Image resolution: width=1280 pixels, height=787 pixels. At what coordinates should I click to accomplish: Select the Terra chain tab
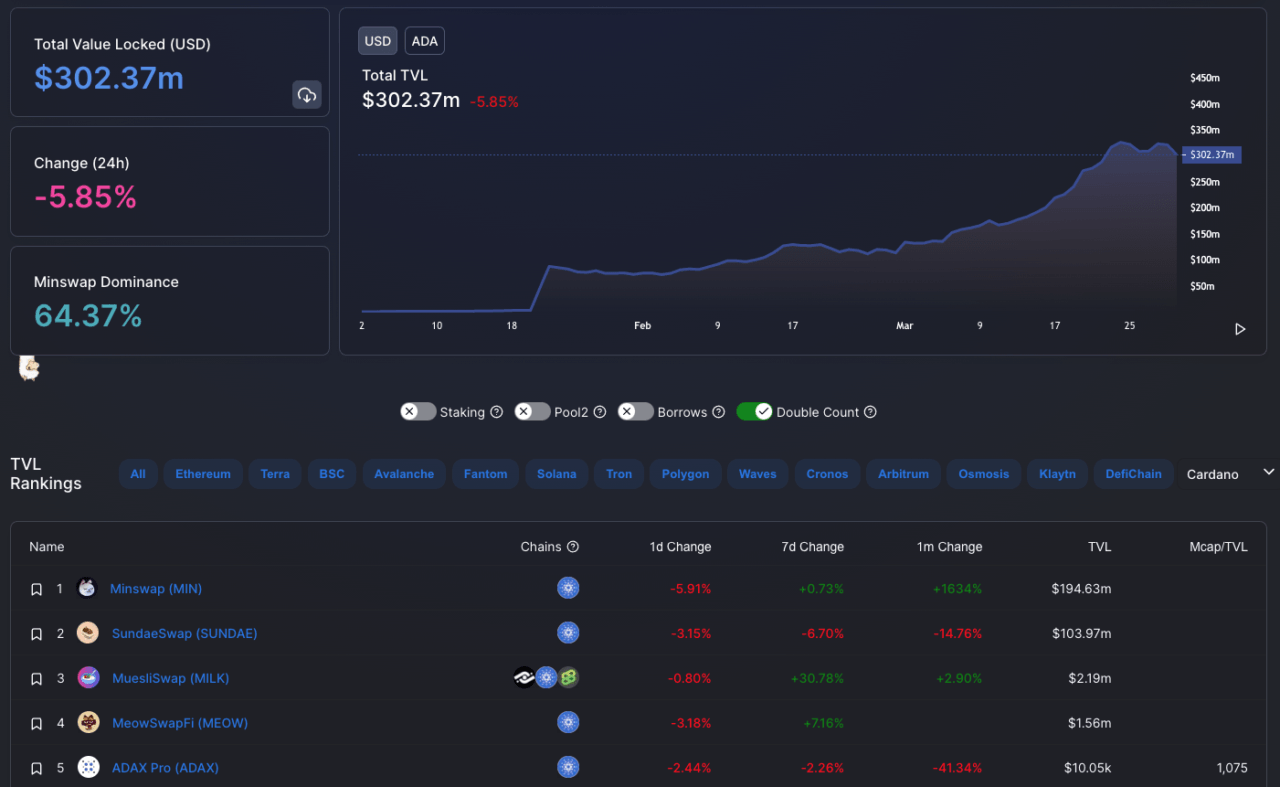275,474
